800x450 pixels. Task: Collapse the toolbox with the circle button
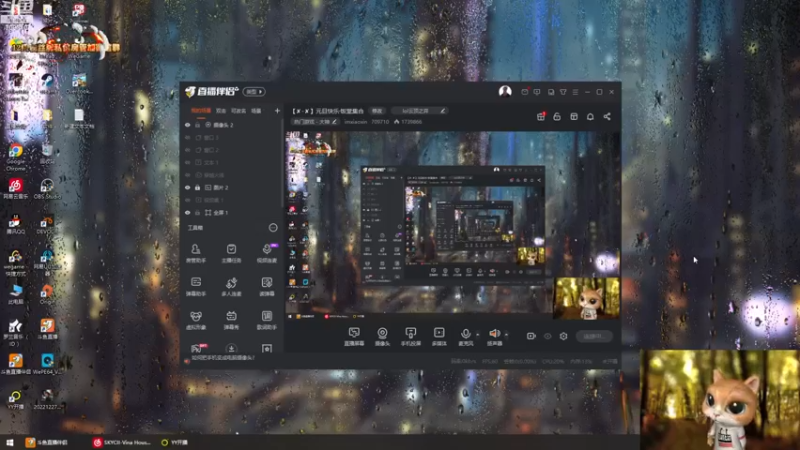tap(273, 228)
